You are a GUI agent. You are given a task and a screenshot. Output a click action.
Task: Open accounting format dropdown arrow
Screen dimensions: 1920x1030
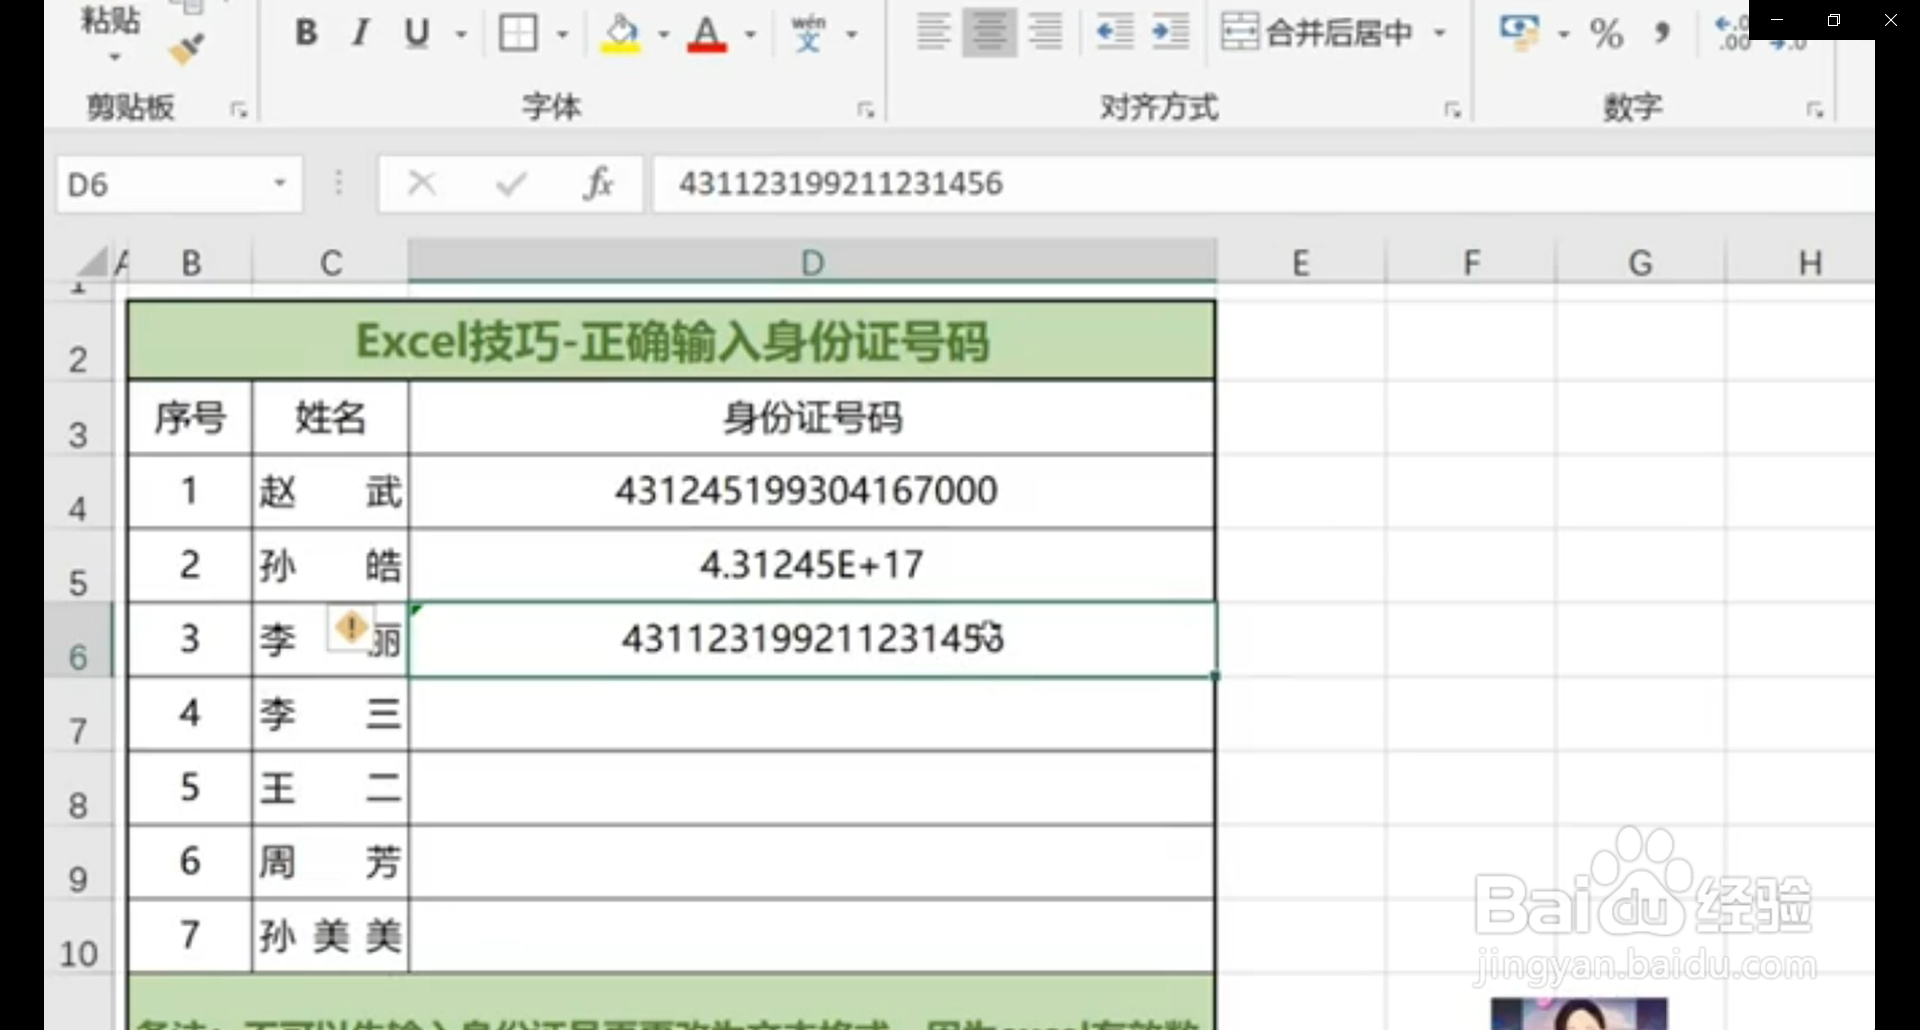1563,34
